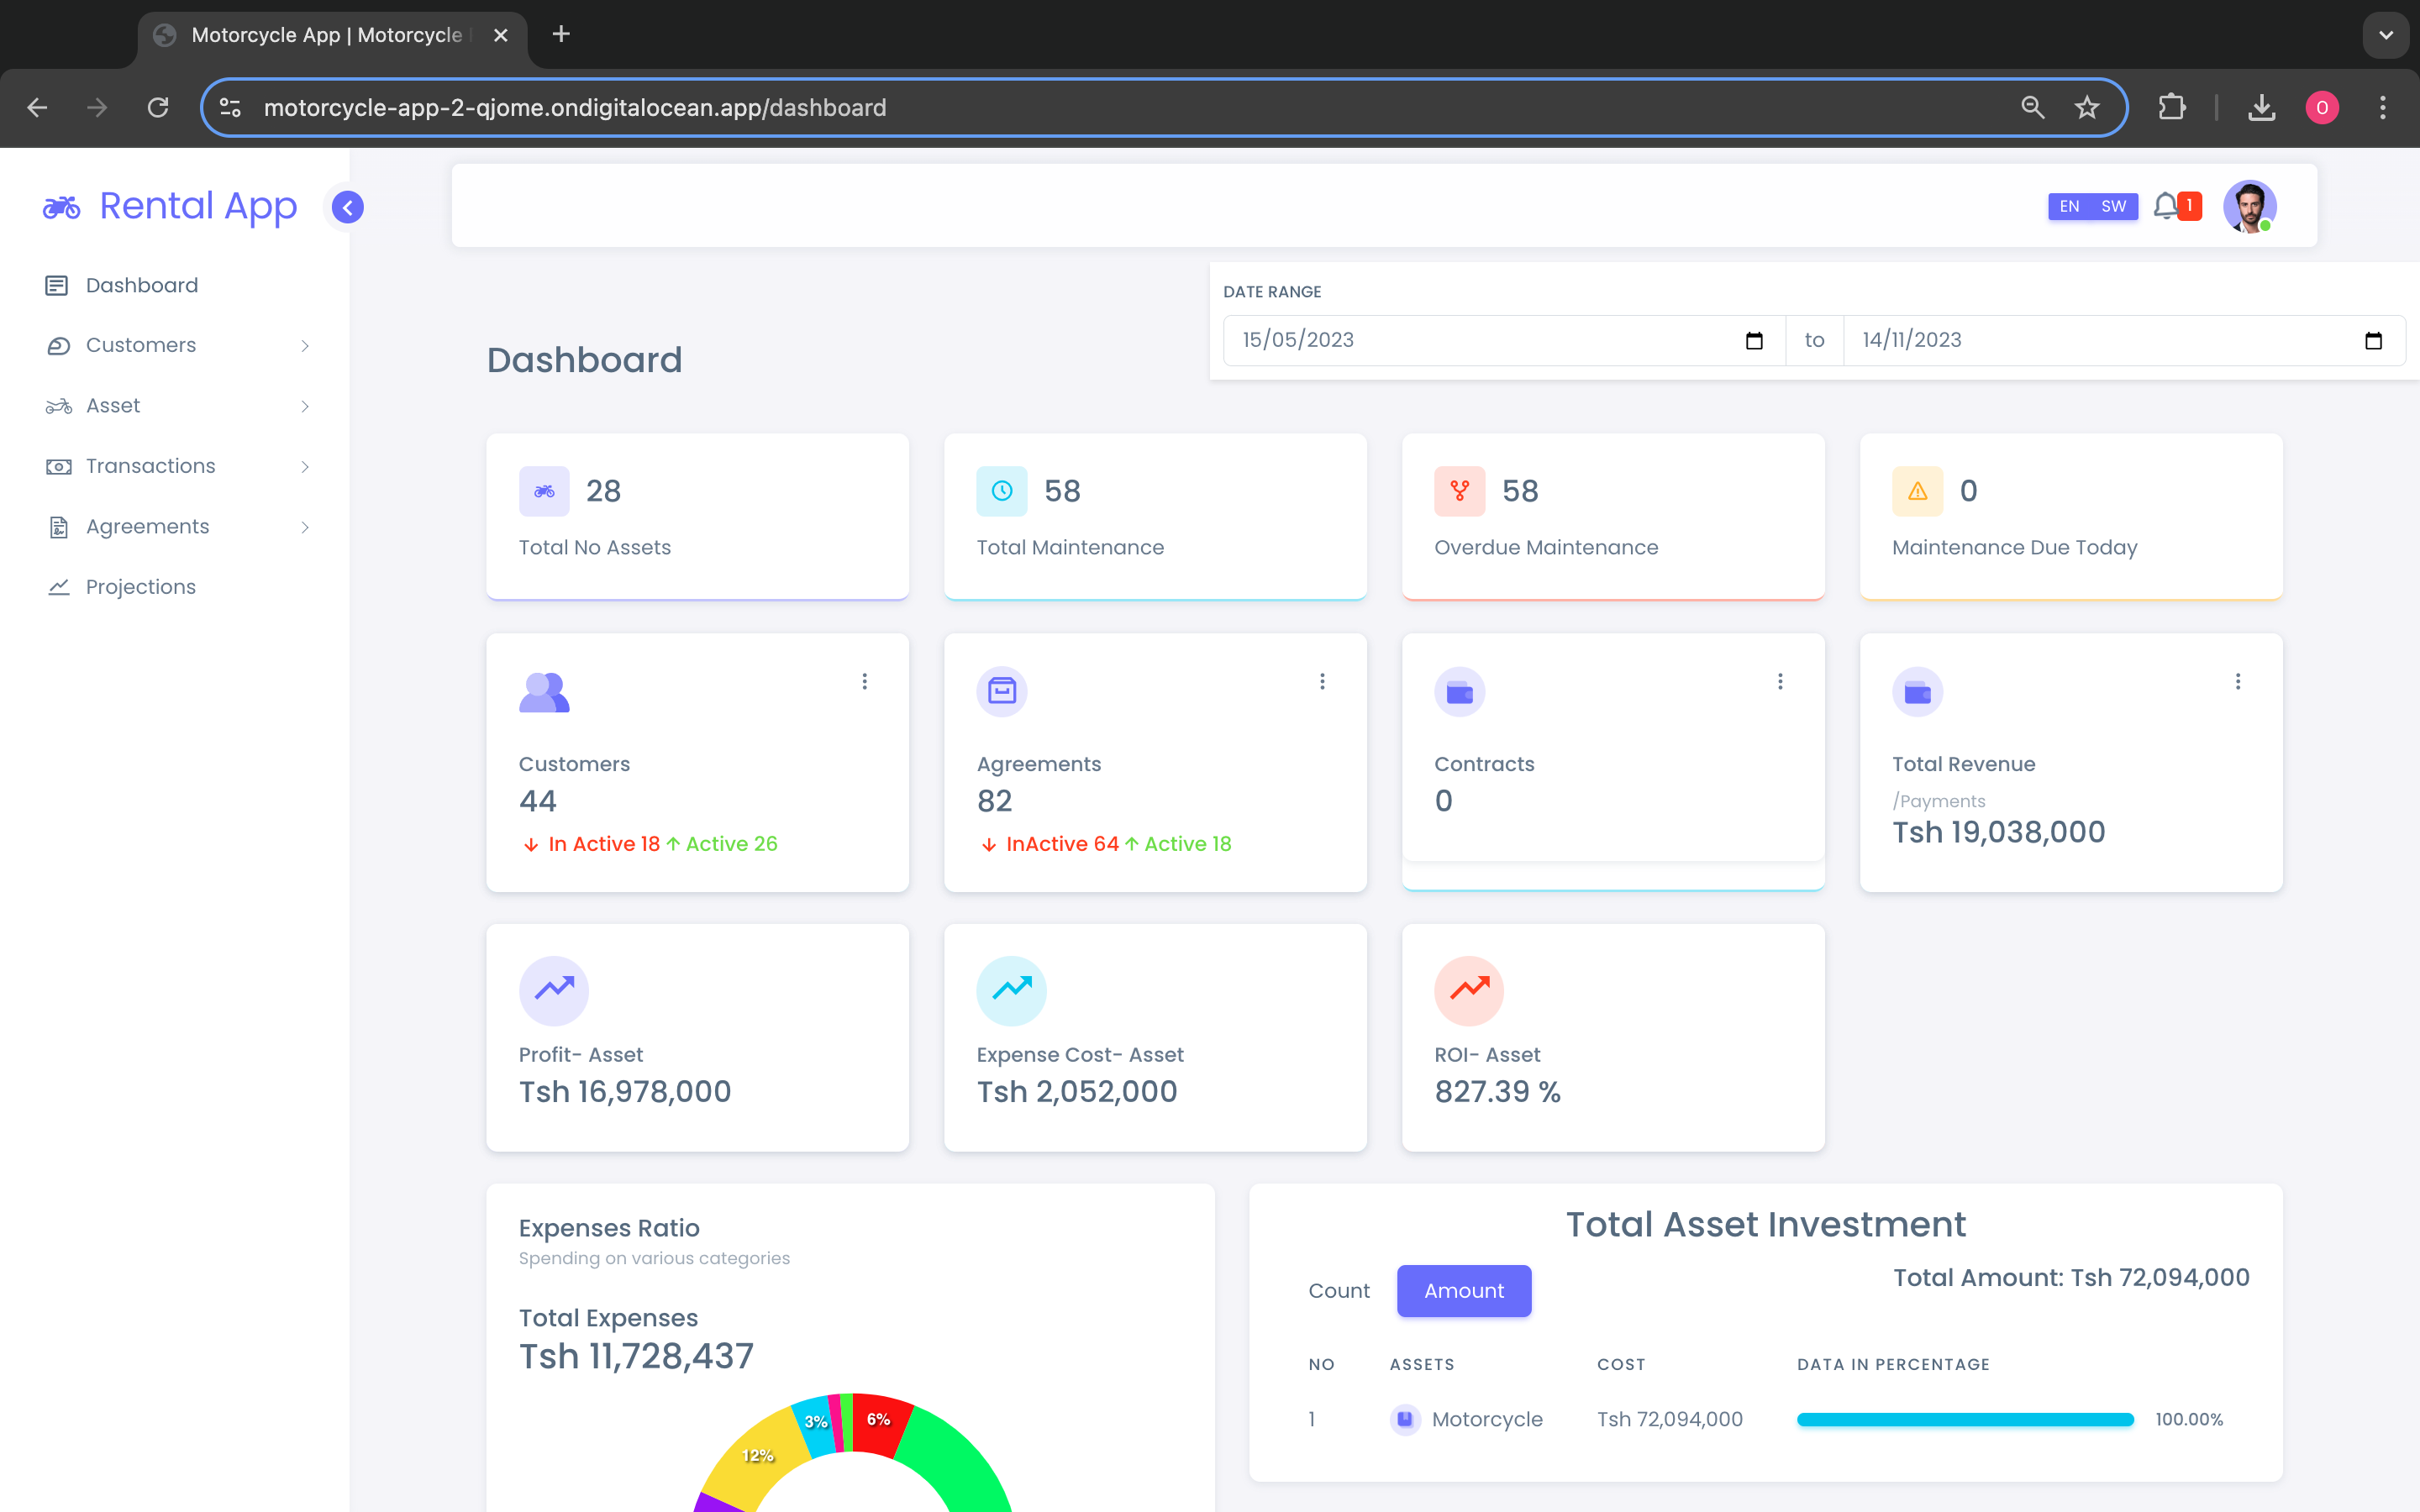Collapse sidebar with the blue arrow button
The width and height of the screenshot is (2420, 1512).
click(347, 207)
